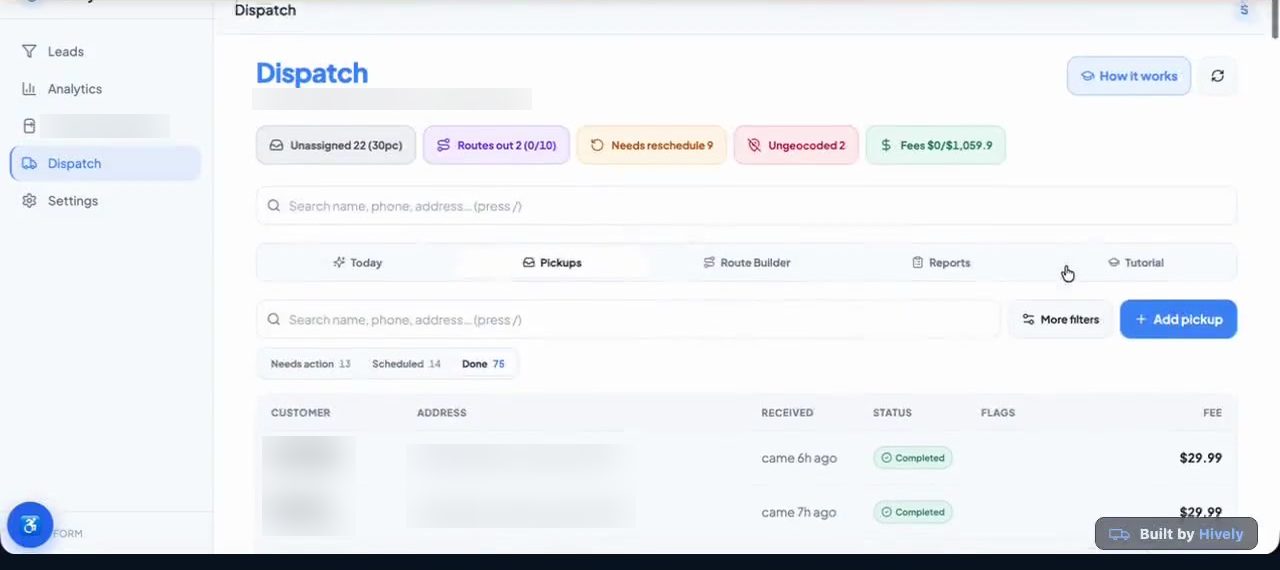Click the Dispatch truck icon
The height and width of the screenshot is (570, 1280).
point(29,163)
